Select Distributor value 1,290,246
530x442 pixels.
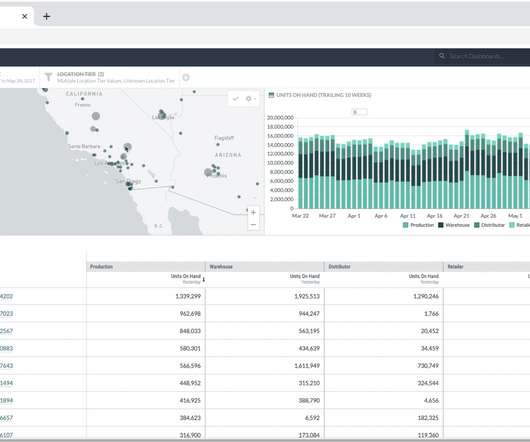pos(426,296)
